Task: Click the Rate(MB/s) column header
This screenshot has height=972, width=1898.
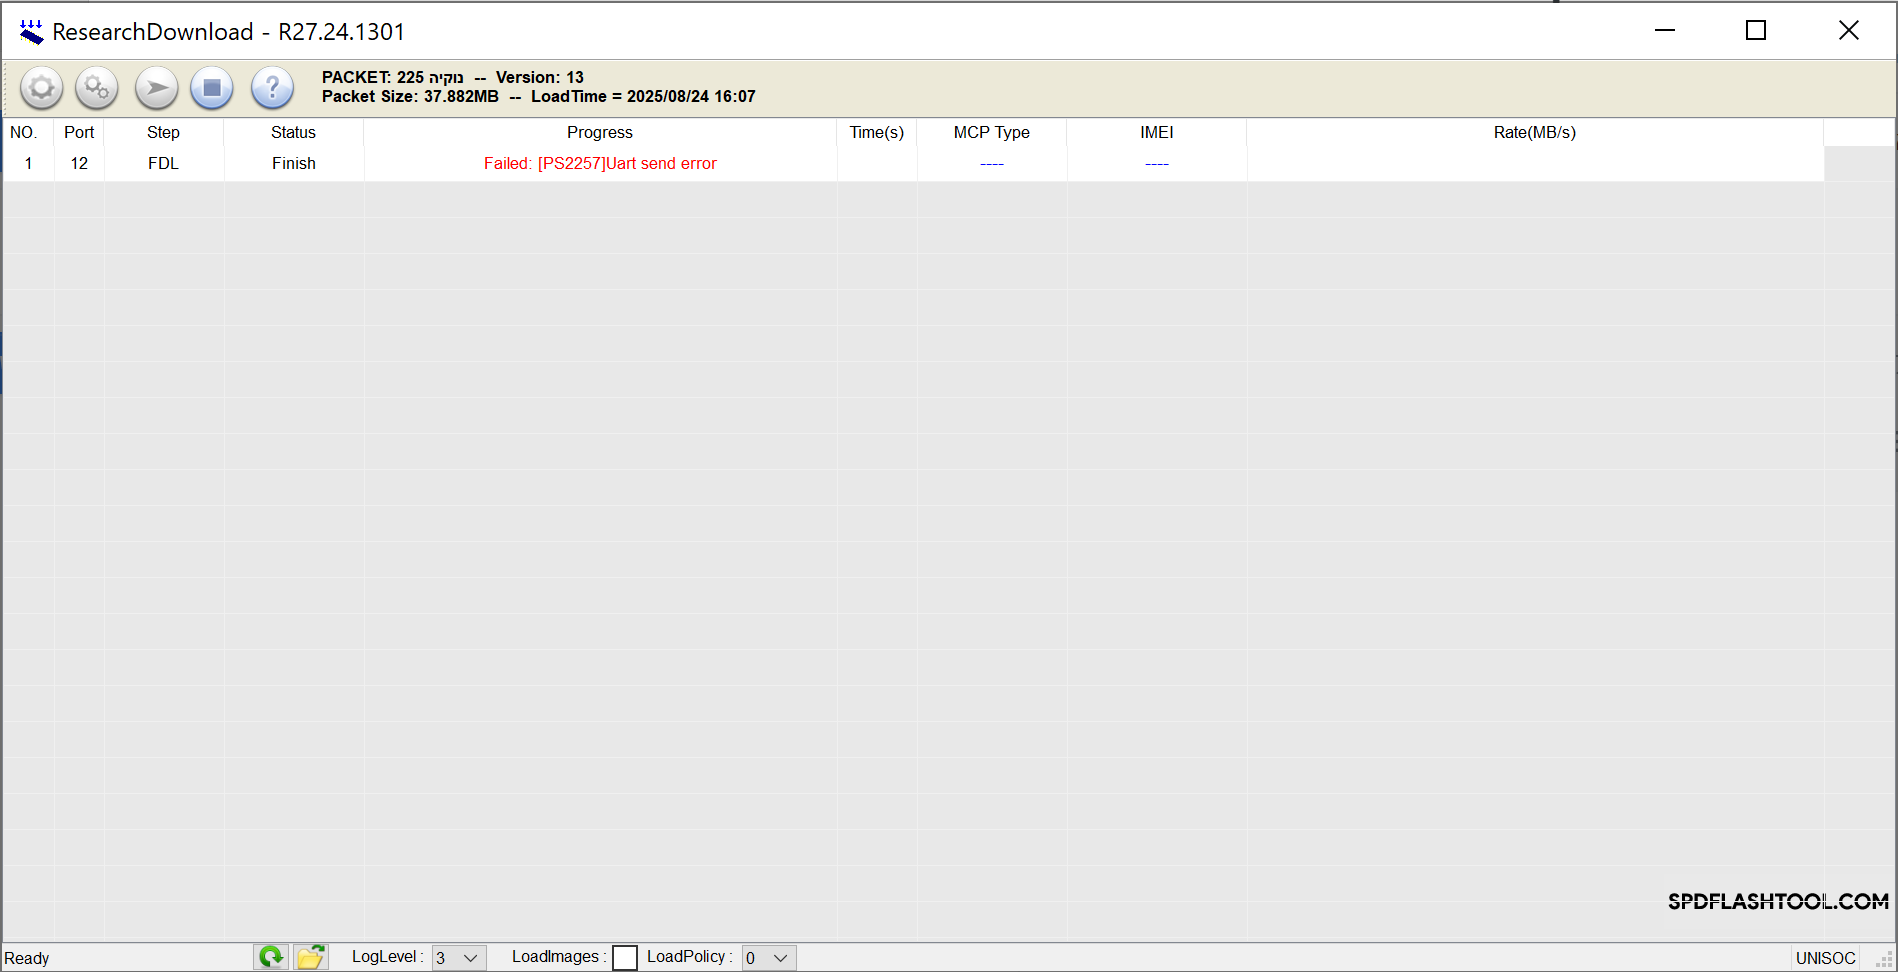Action: pyautogui.click(x=1535, y=132)
